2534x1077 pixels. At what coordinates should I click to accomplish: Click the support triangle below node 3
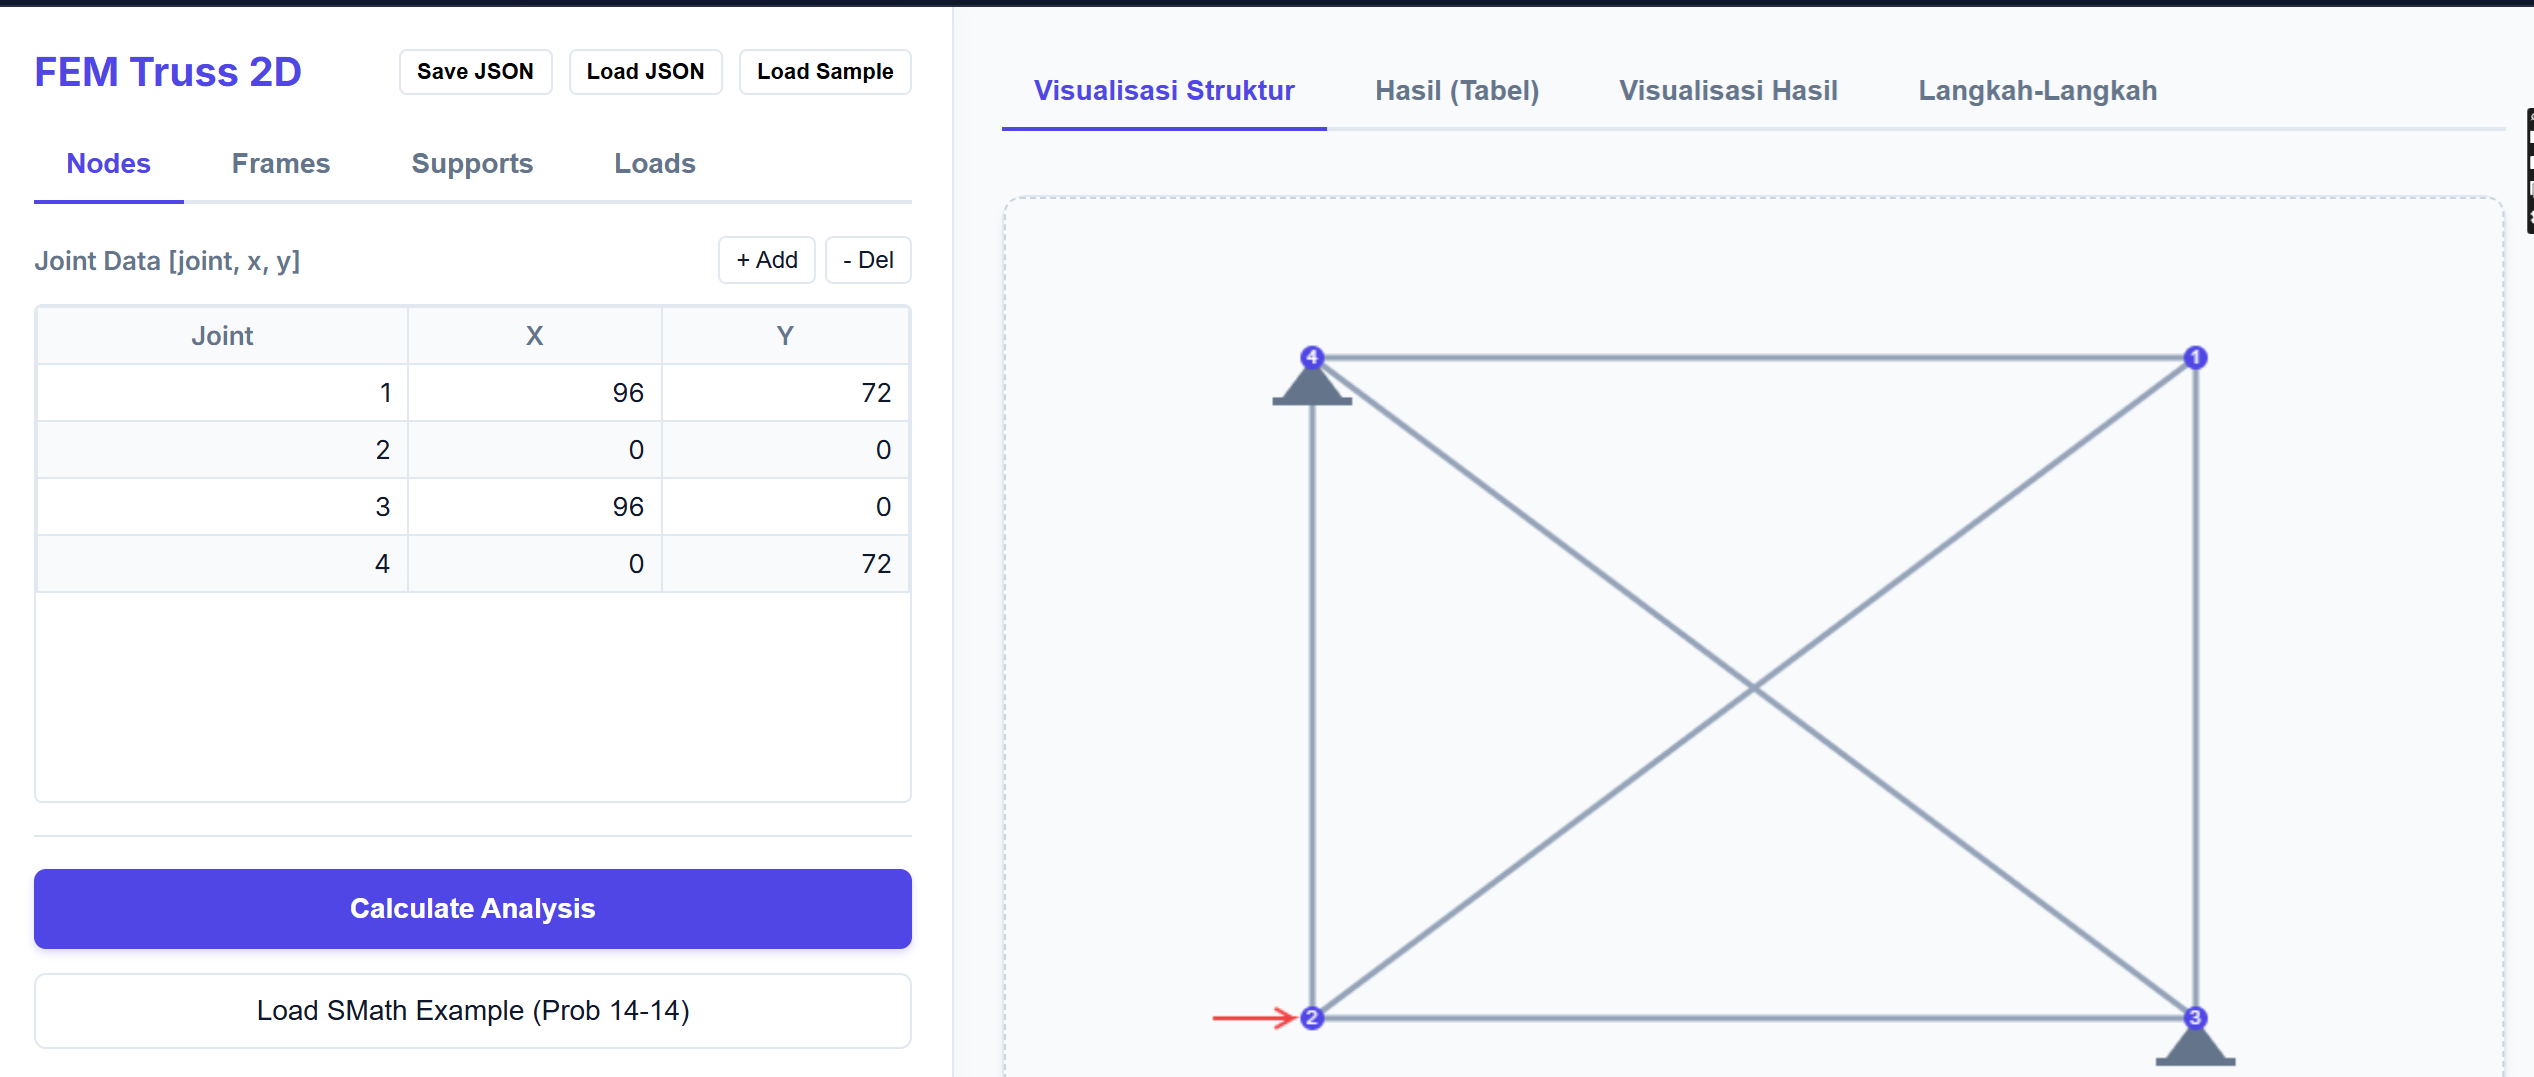tap(2195, 1050)
